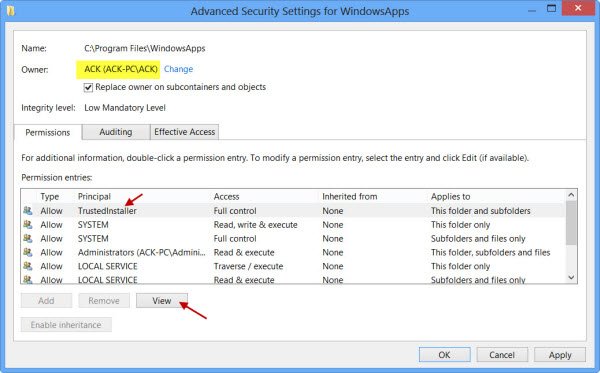Click the user icon for SYSTEM Subfolders and files only
Image resolution: width=600 pixels, height=373 pixels.
[x=28, y=238]
